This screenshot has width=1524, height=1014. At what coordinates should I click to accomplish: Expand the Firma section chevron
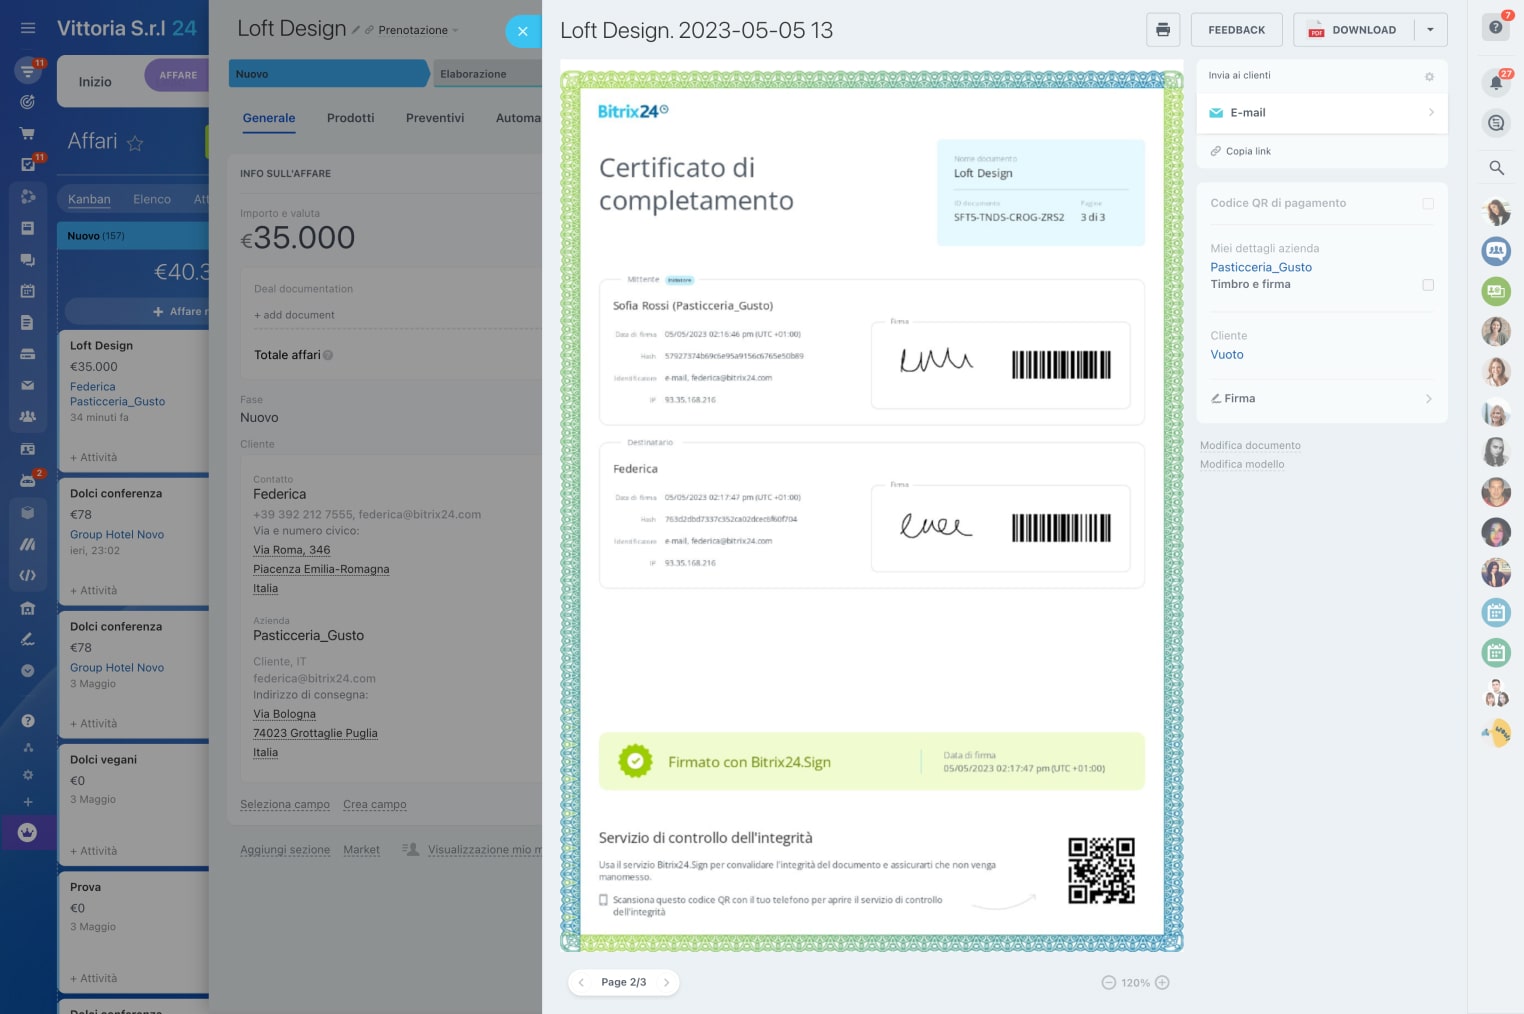click(1428, 399)
